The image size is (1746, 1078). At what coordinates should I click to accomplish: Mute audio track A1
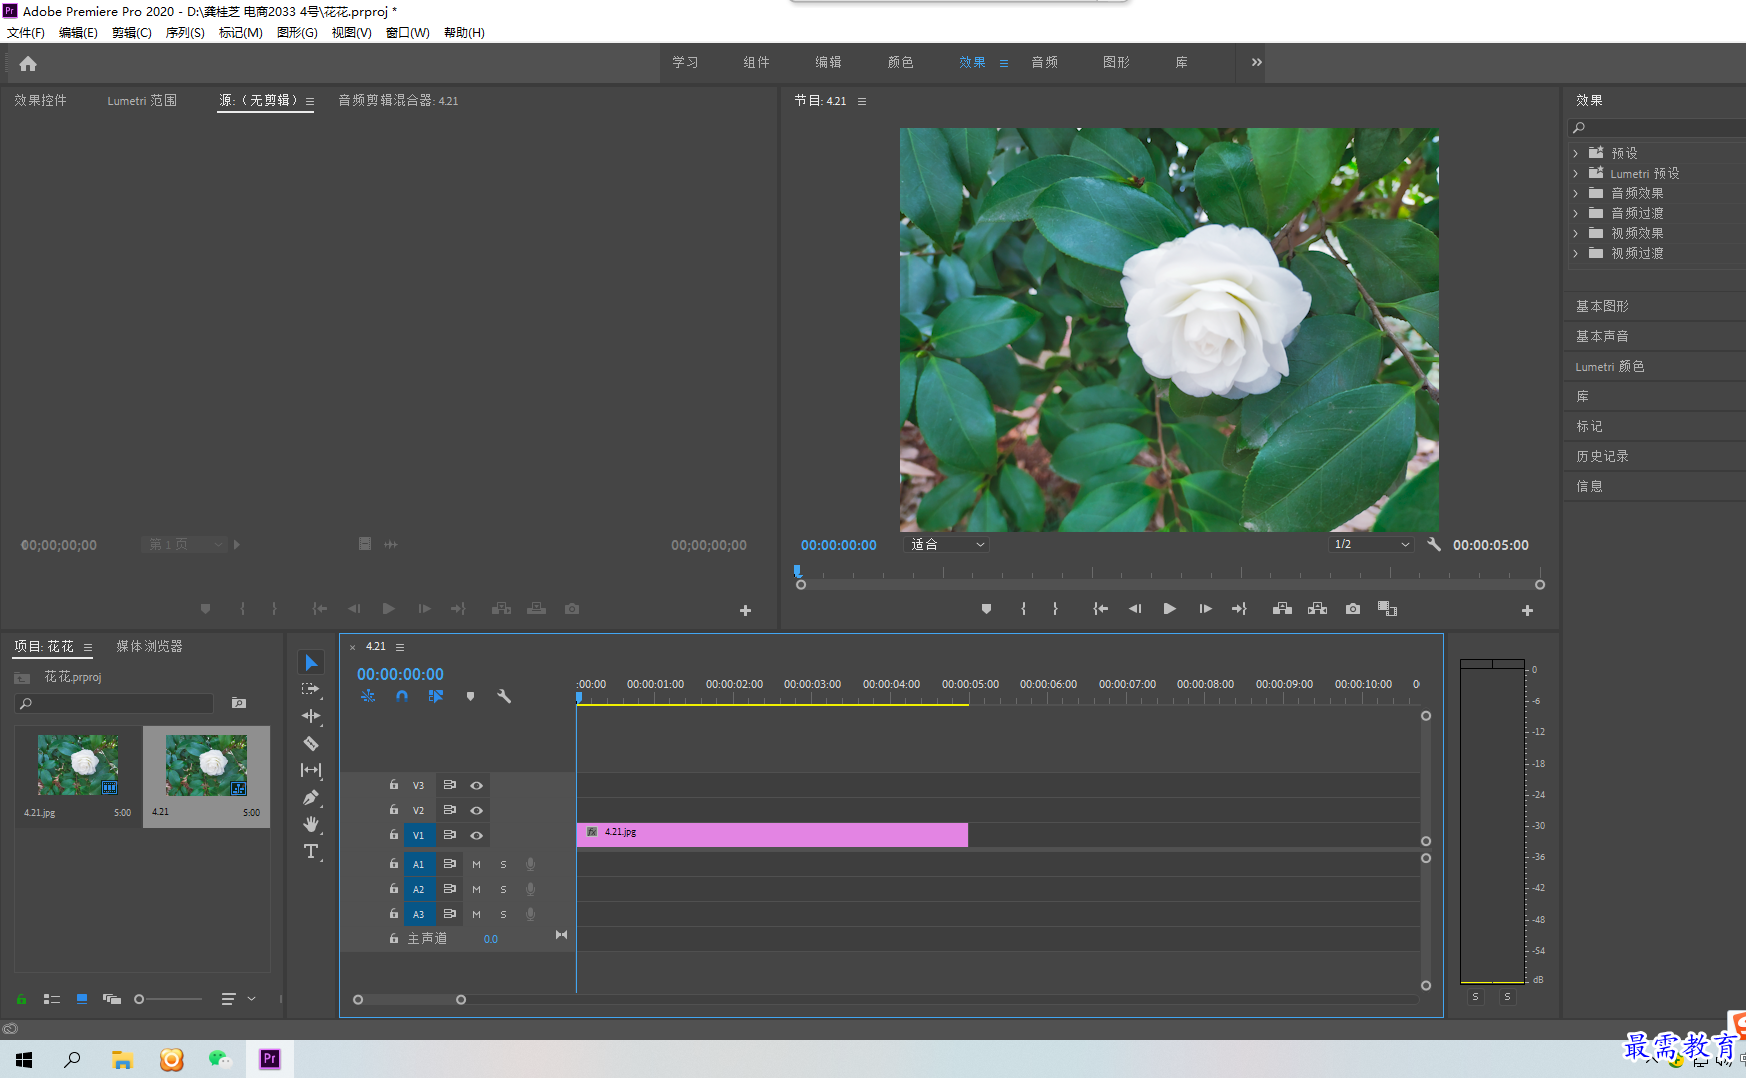(476, 865)
